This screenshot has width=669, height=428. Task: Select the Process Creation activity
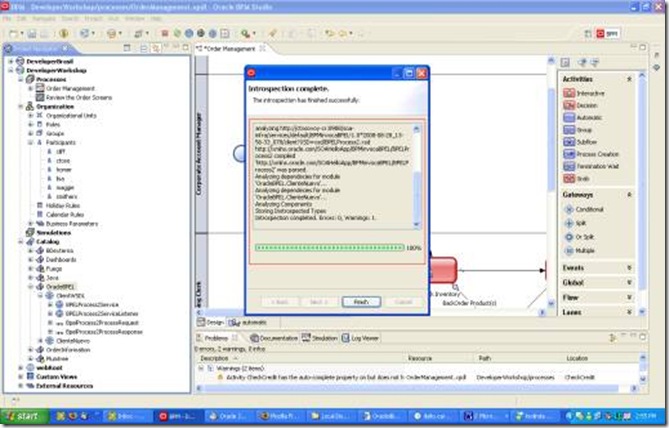(591, 154)
